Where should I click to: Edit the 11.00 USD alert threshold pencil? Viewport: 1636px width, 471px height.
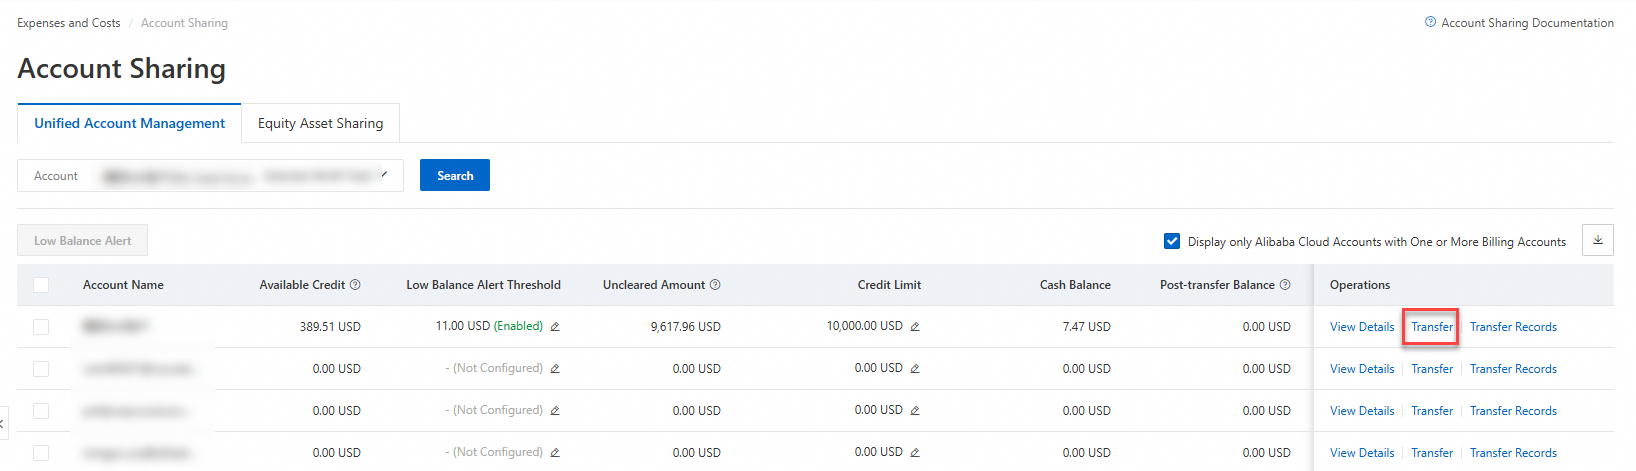tap(555, 327)
